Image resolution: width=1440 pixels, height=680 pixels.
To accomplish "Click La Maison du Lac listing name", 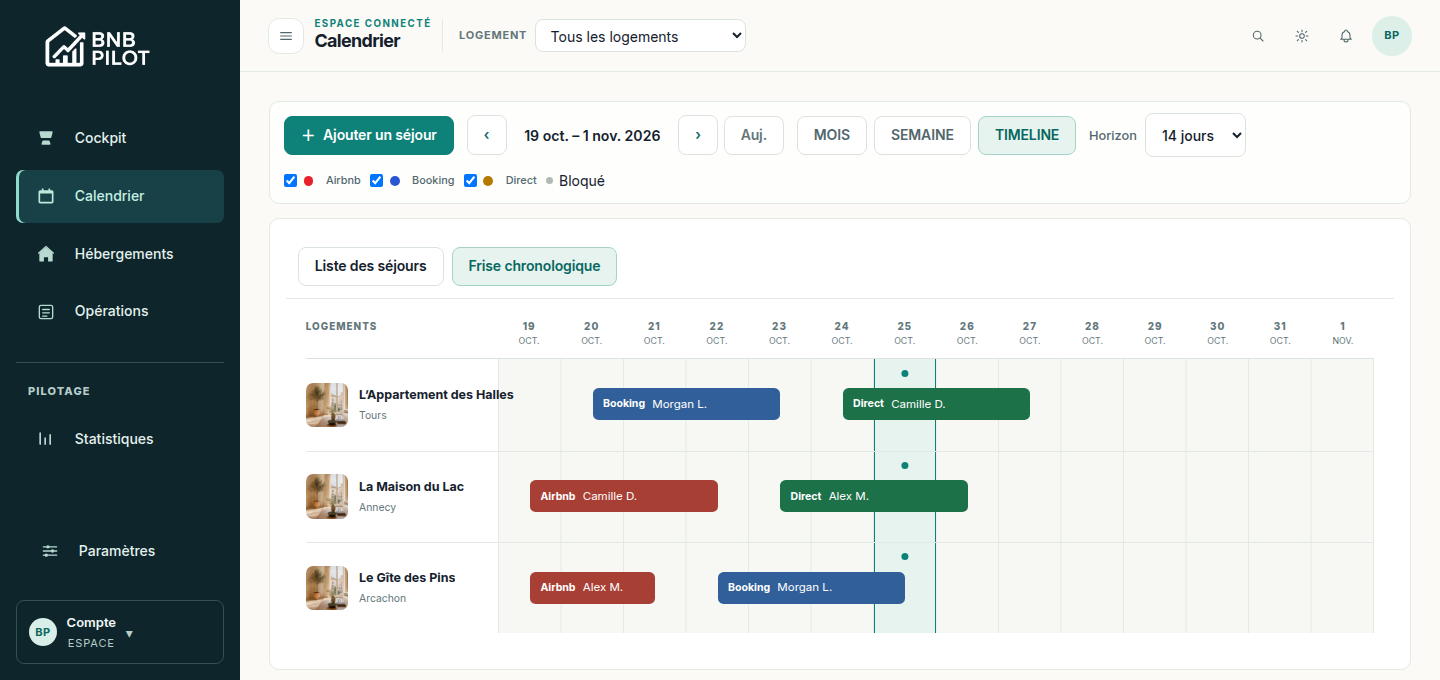I will click(x=411, y=487).
